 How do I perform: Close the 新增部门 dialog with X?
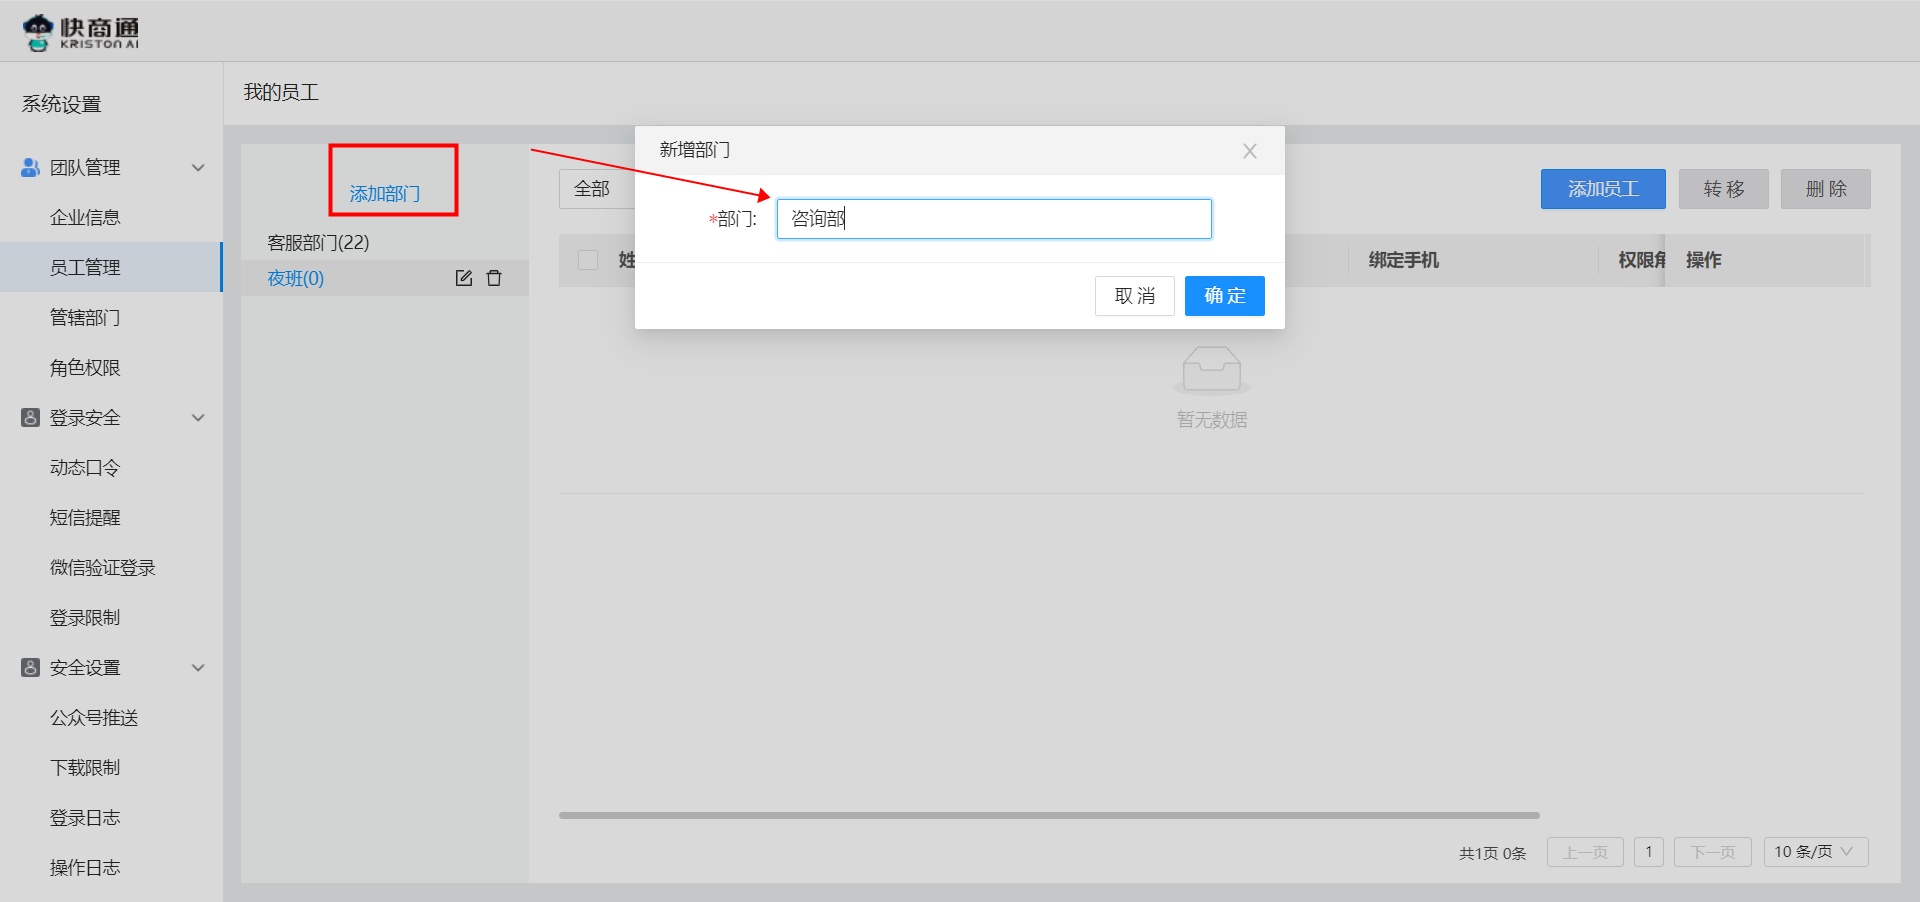point(1249,151)
